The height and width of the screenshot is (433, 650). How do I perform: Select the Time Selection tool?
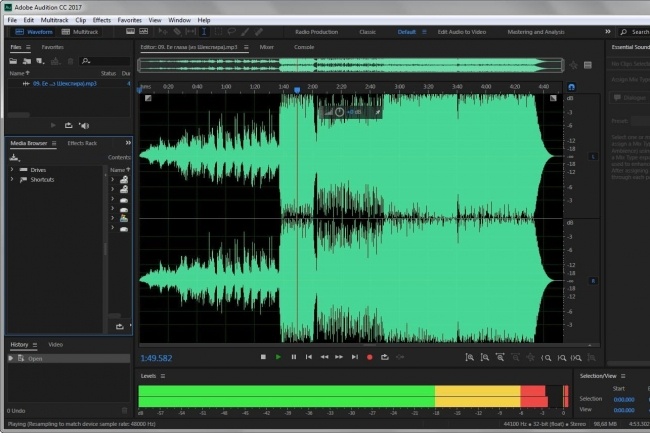pyautogui.click(x=204, y=32)
